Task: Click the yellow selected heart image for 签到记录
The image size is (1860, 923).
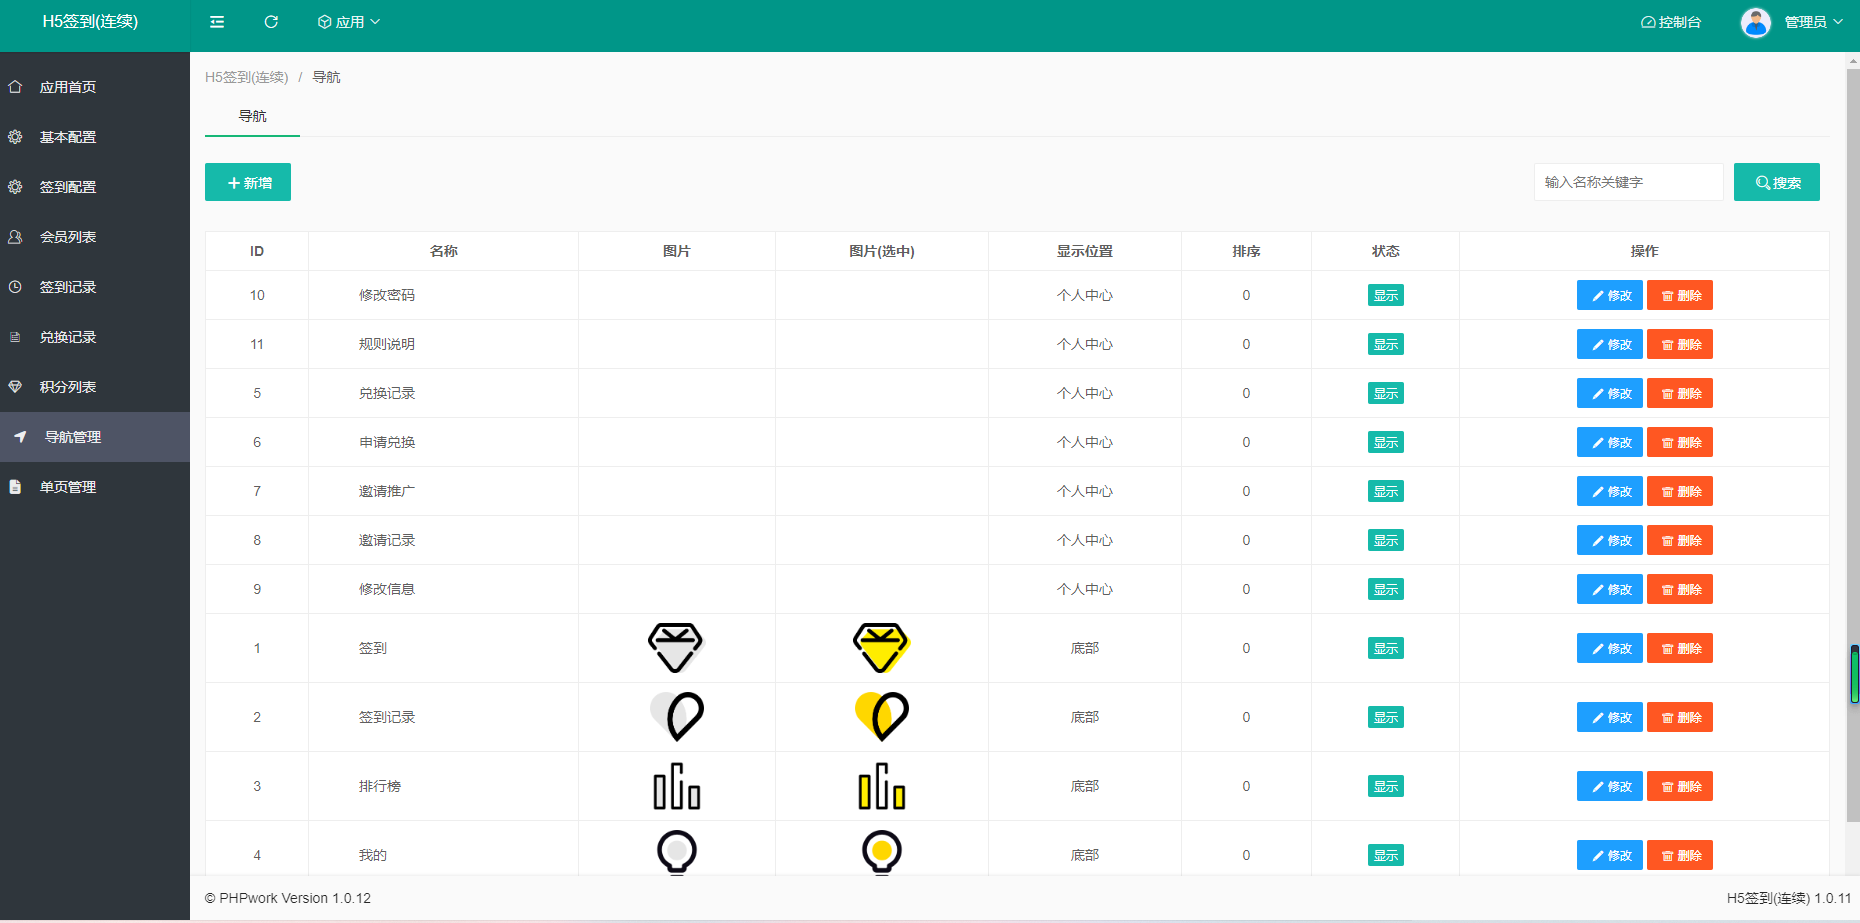Action: coord(882,716)
